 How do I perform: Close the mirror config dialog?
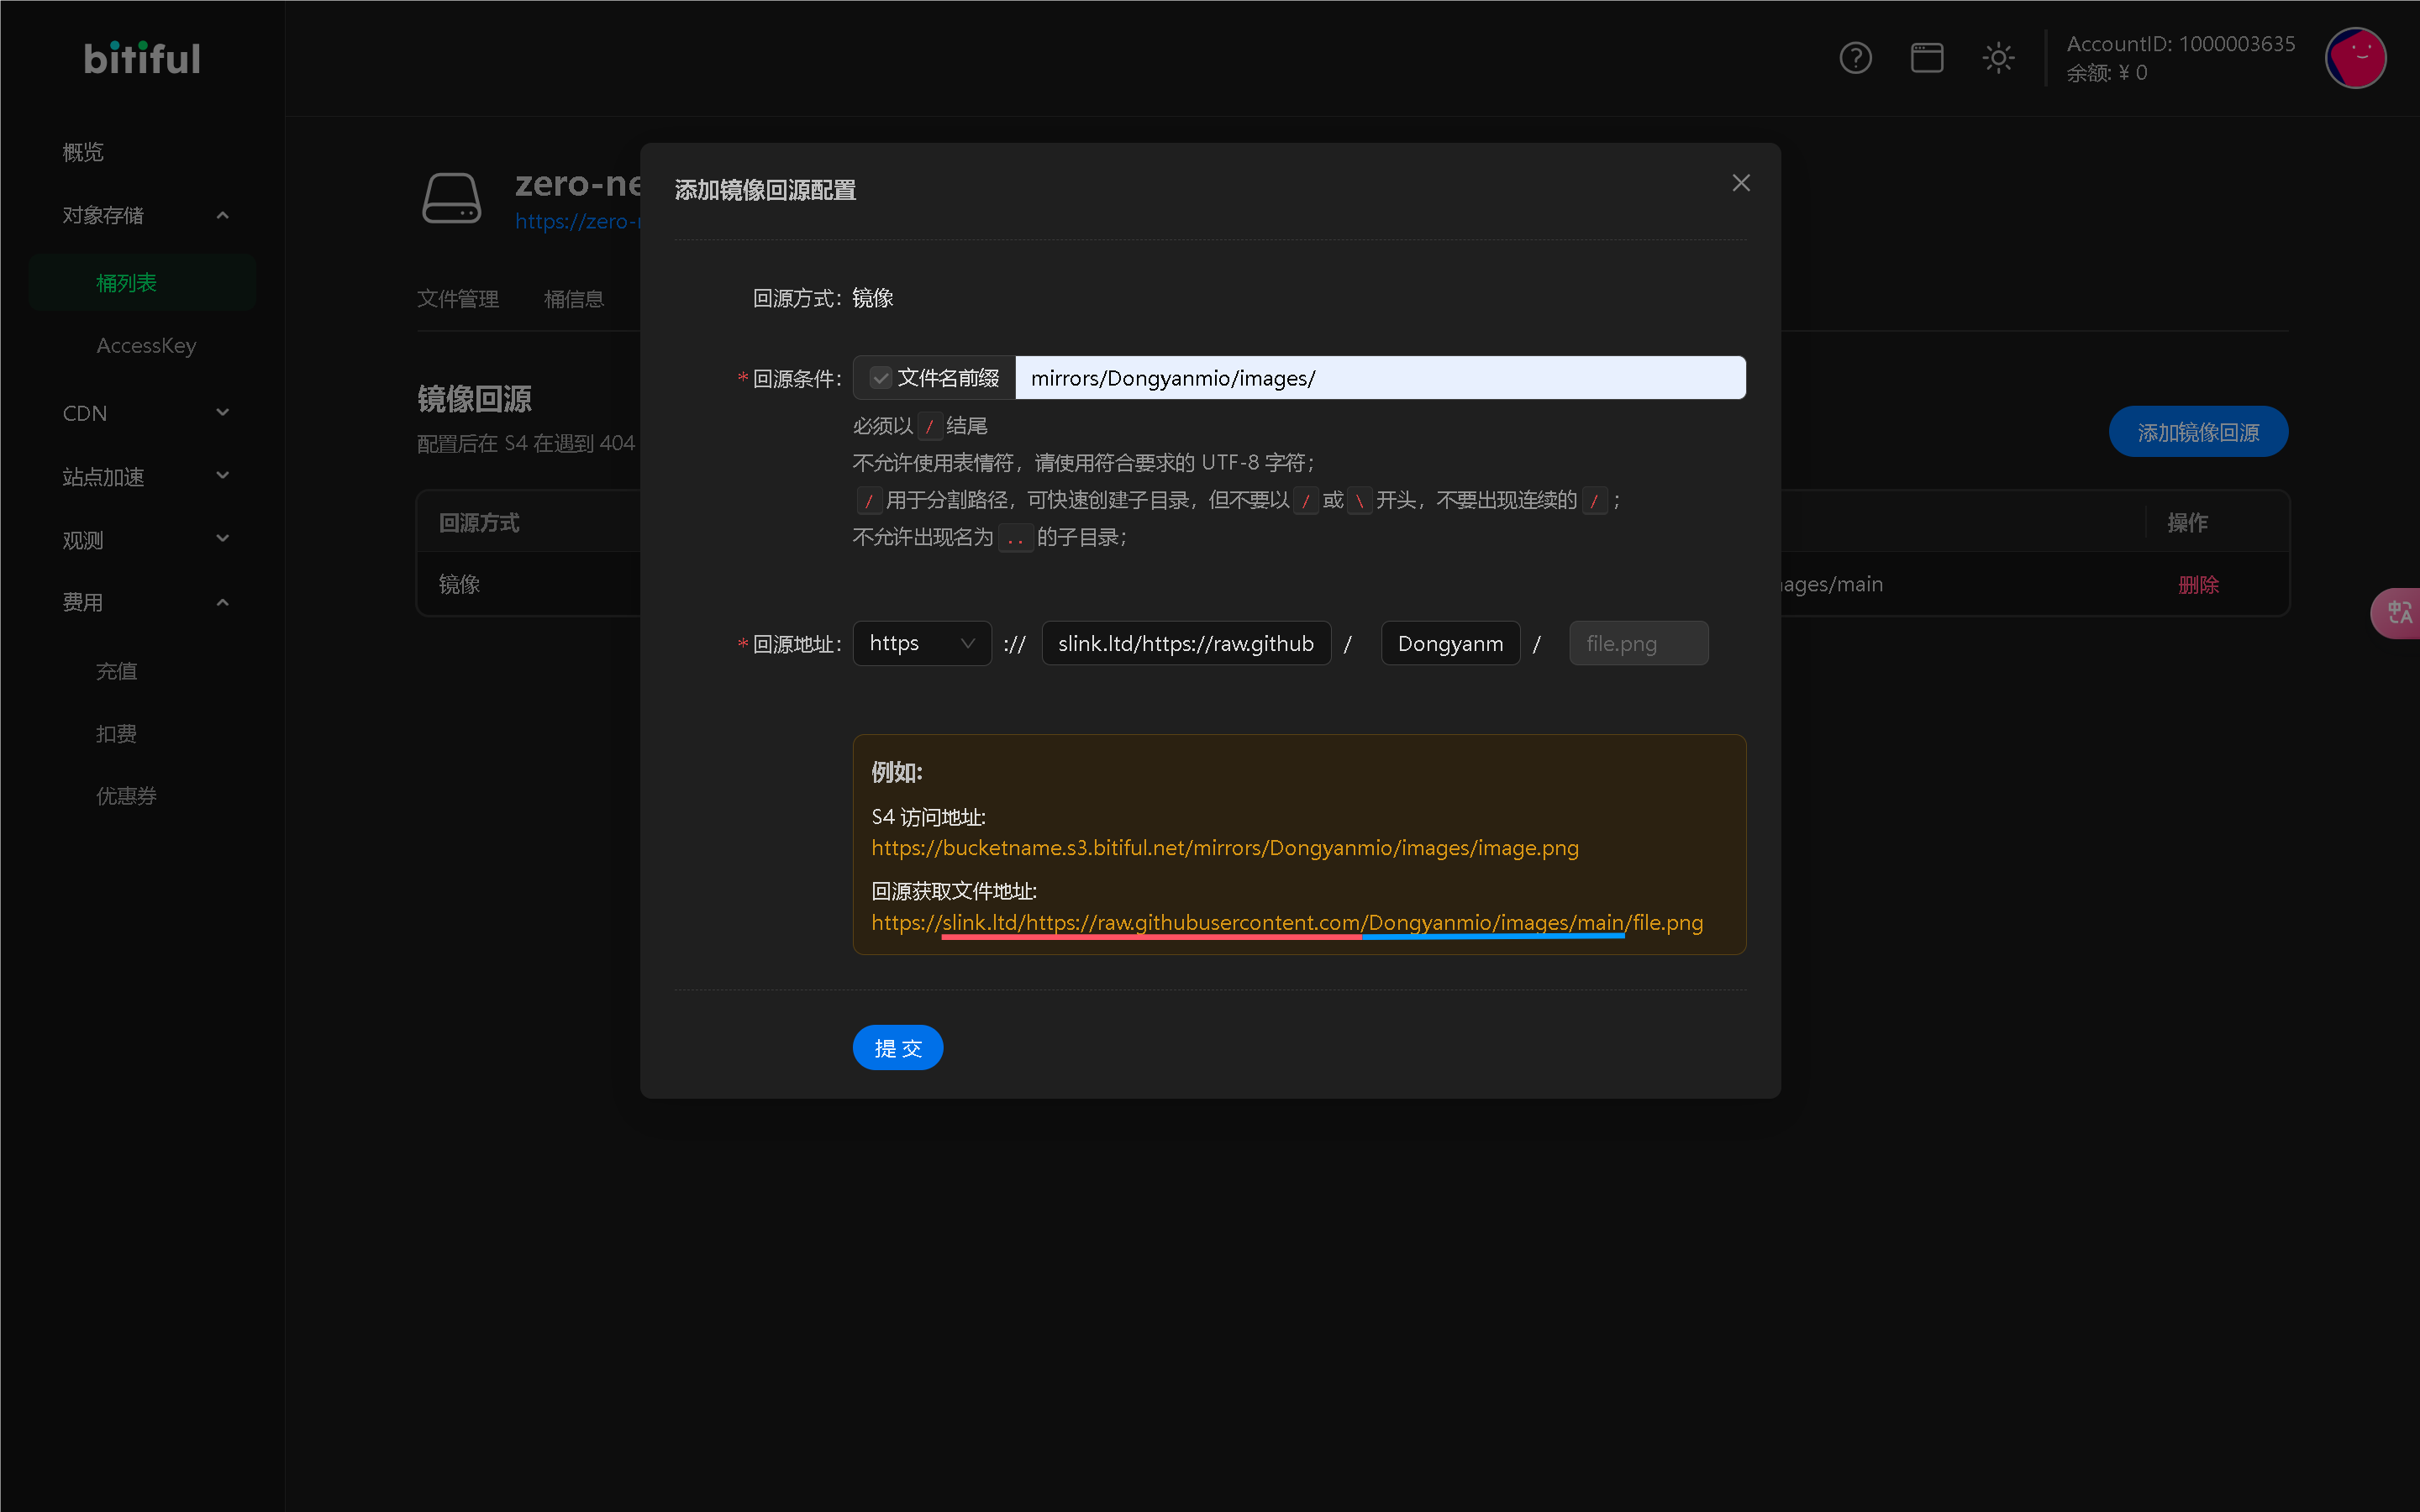(x=1741, y=183)
